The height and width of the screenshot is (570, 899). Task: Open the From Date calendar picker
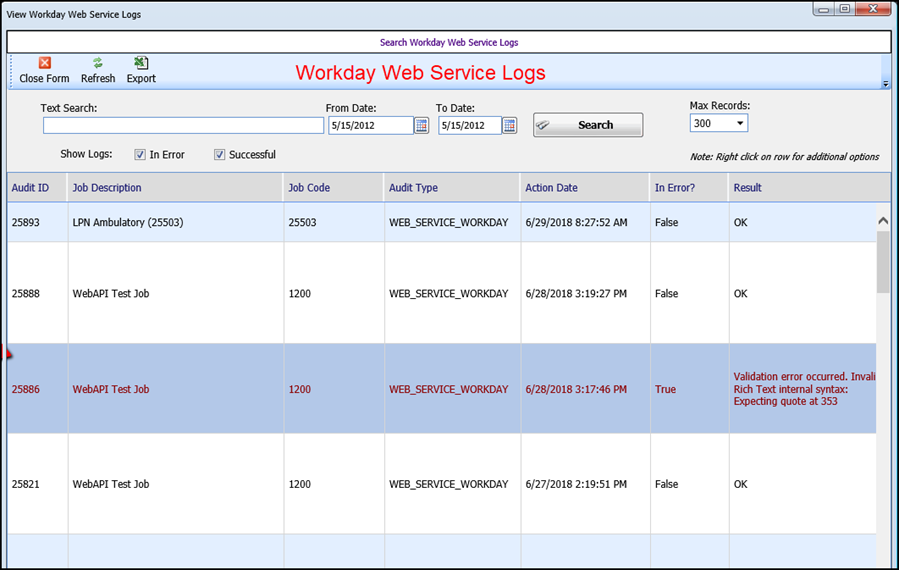point(421,125)
